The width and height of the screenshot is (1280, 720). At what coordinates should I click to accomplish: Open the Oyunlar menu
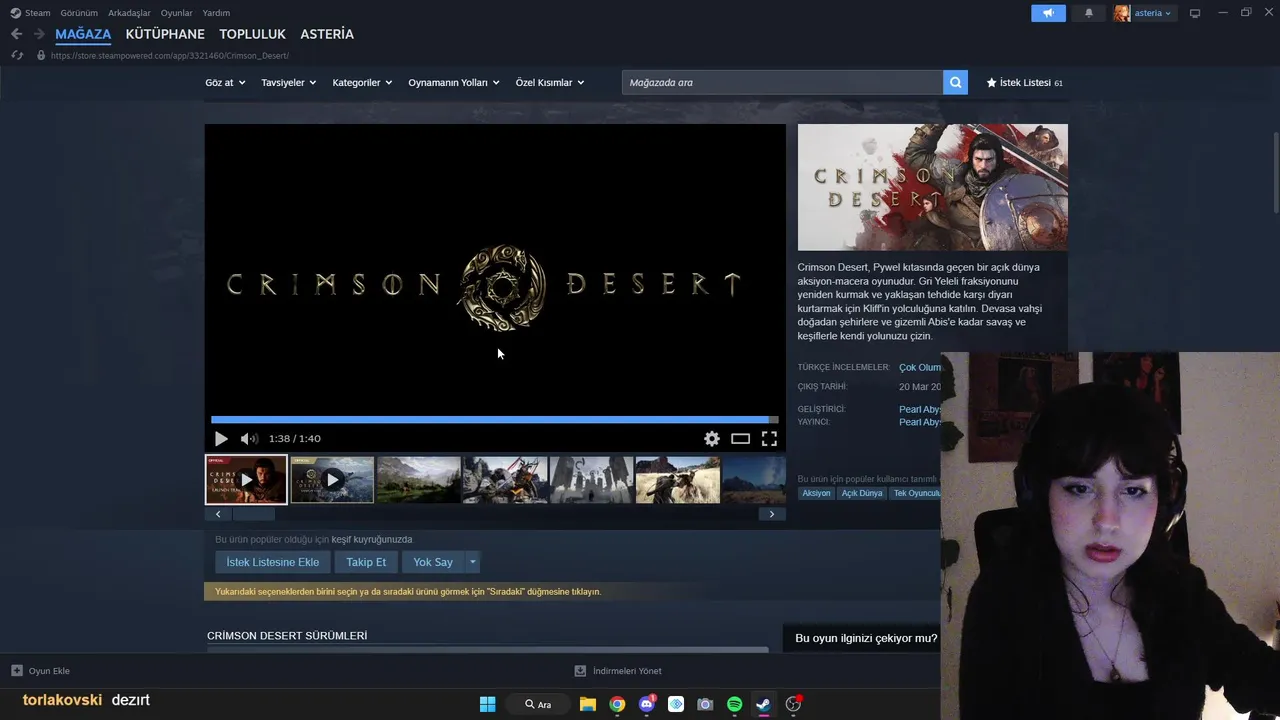point(177,13)
